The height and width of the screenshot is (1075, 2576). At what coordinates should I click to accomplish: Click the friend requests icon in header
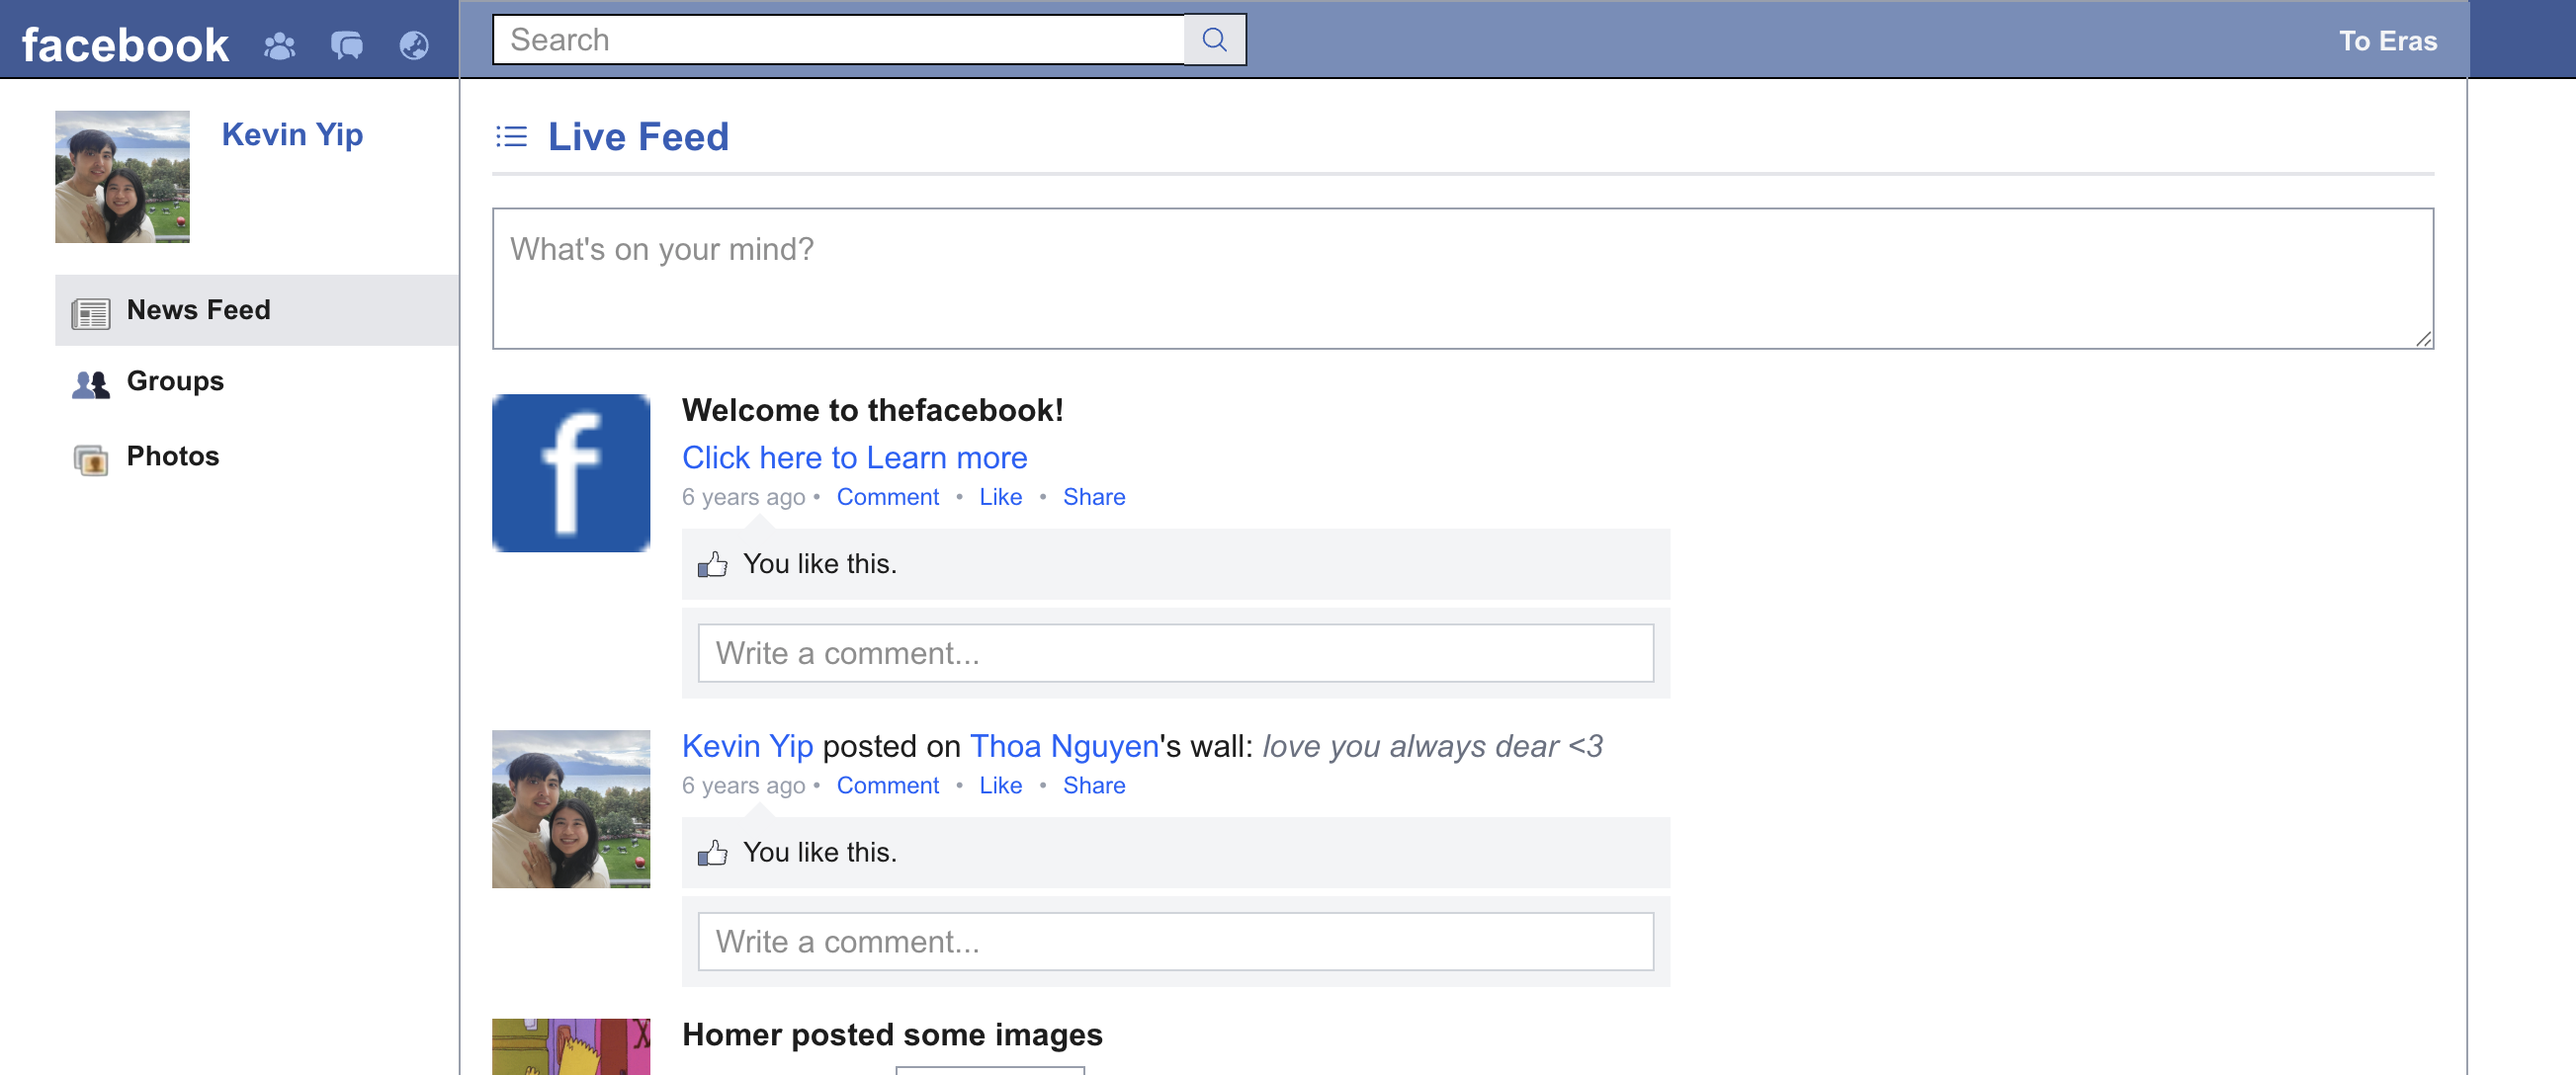point(280,45)
